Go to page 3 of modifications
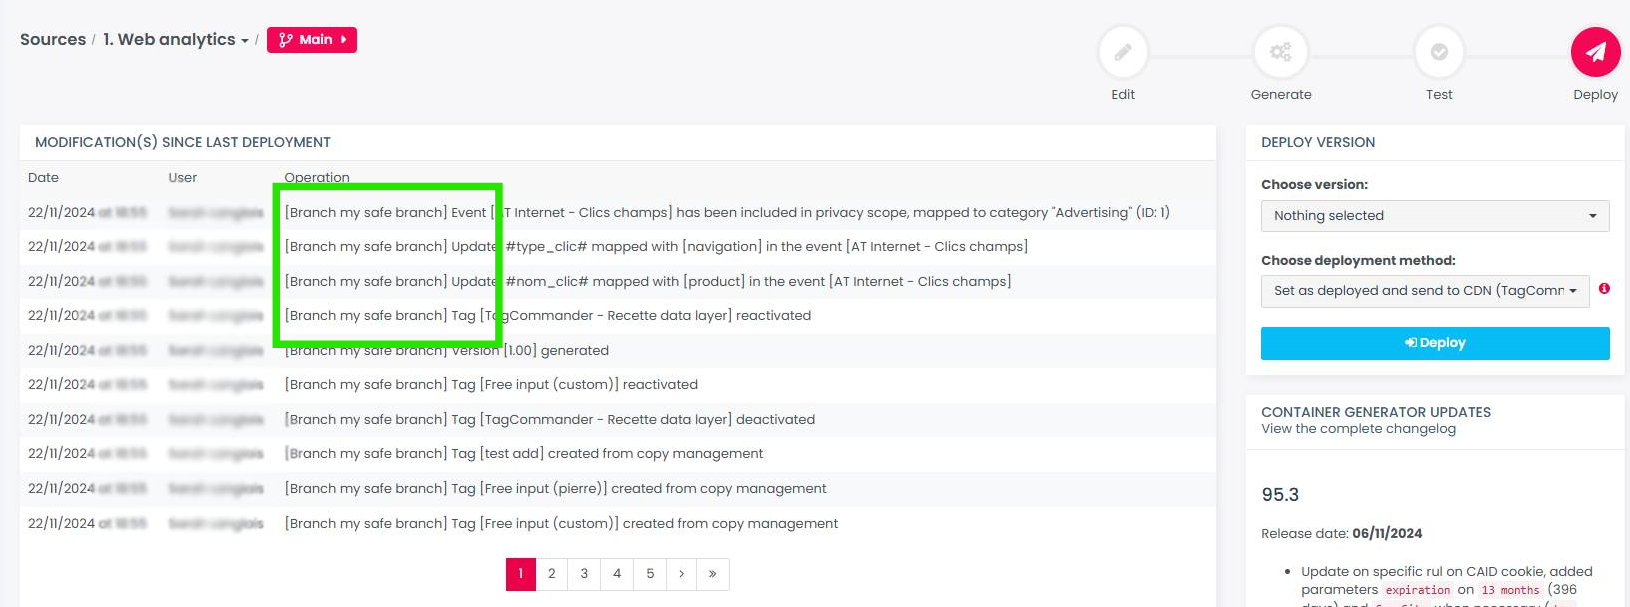This screenshot has width=1630, height=607. [584, 574]
